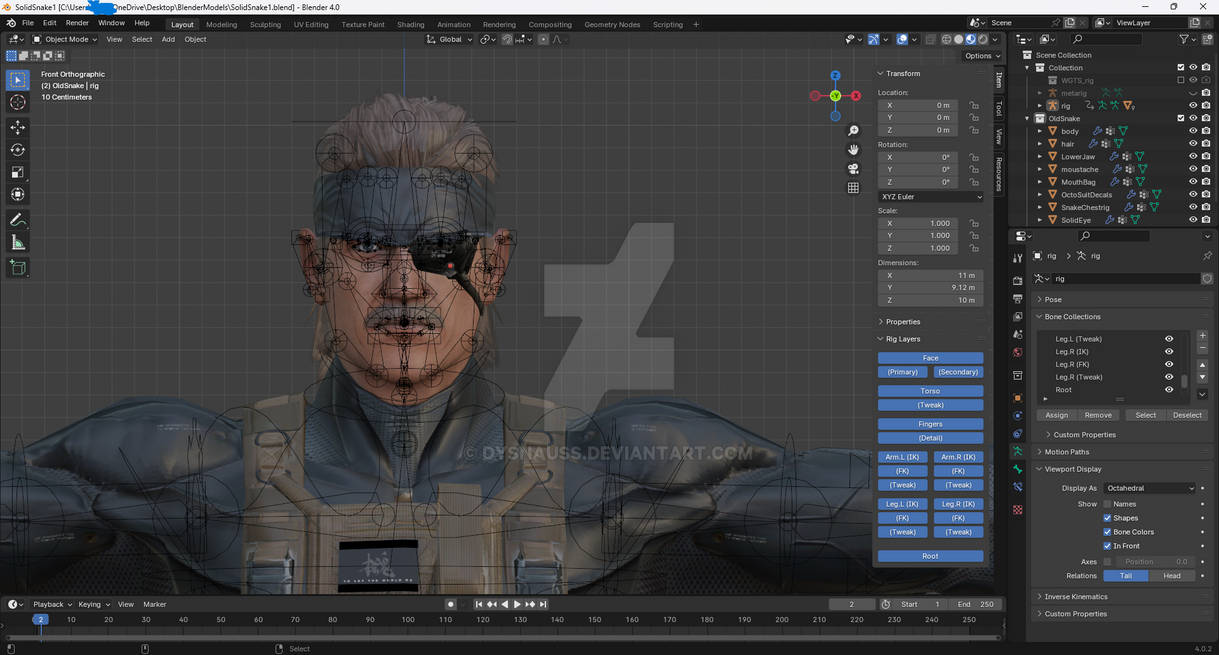The image size is (1219, 655).
Task: Switch orthographic perspective with grid icon
Action: click(x=853, y=188)
